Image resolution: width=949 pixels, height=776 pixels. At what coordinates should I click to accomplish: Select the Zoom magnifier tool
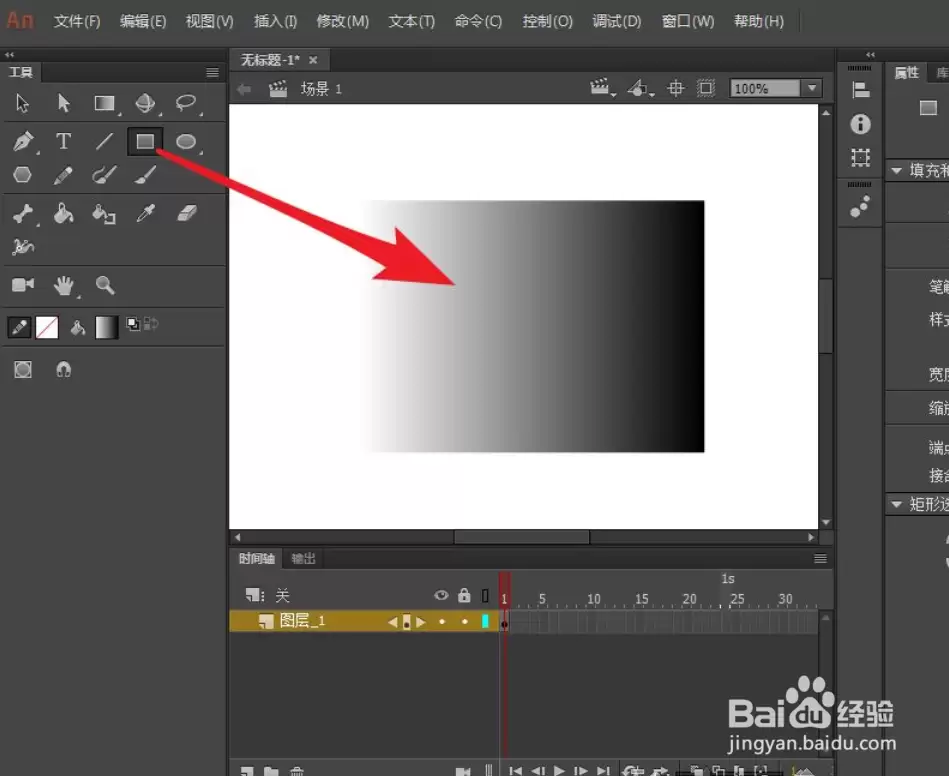point(105,285)
